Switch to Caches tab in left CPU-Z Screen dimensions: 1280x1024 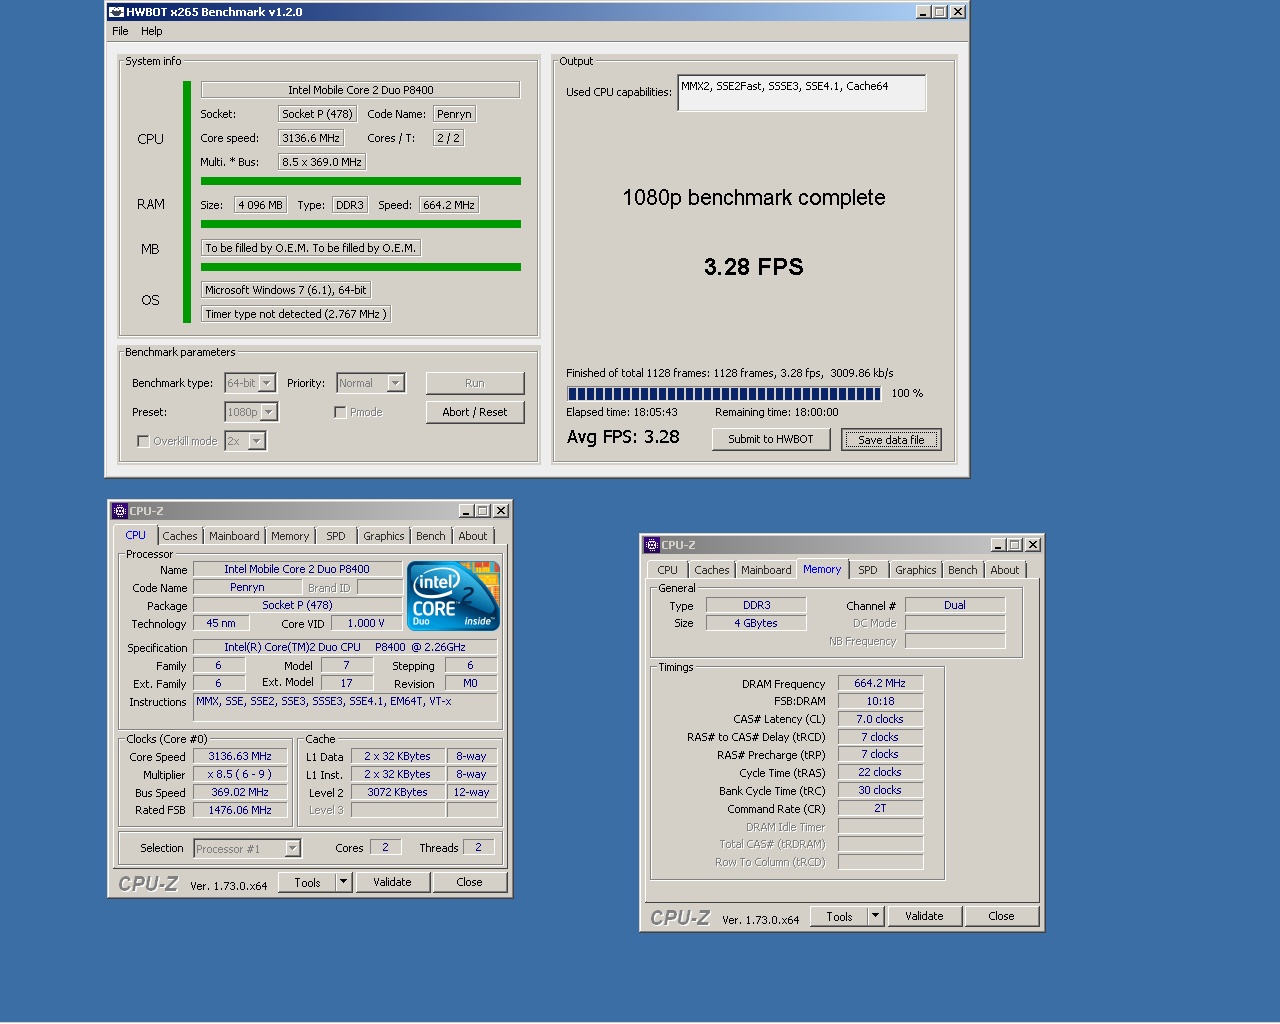(180, 536)
